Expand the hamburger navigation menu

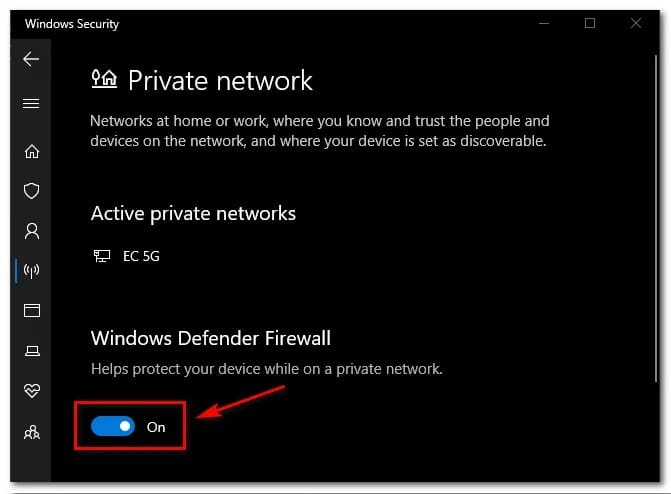click(x=31, y=103)
